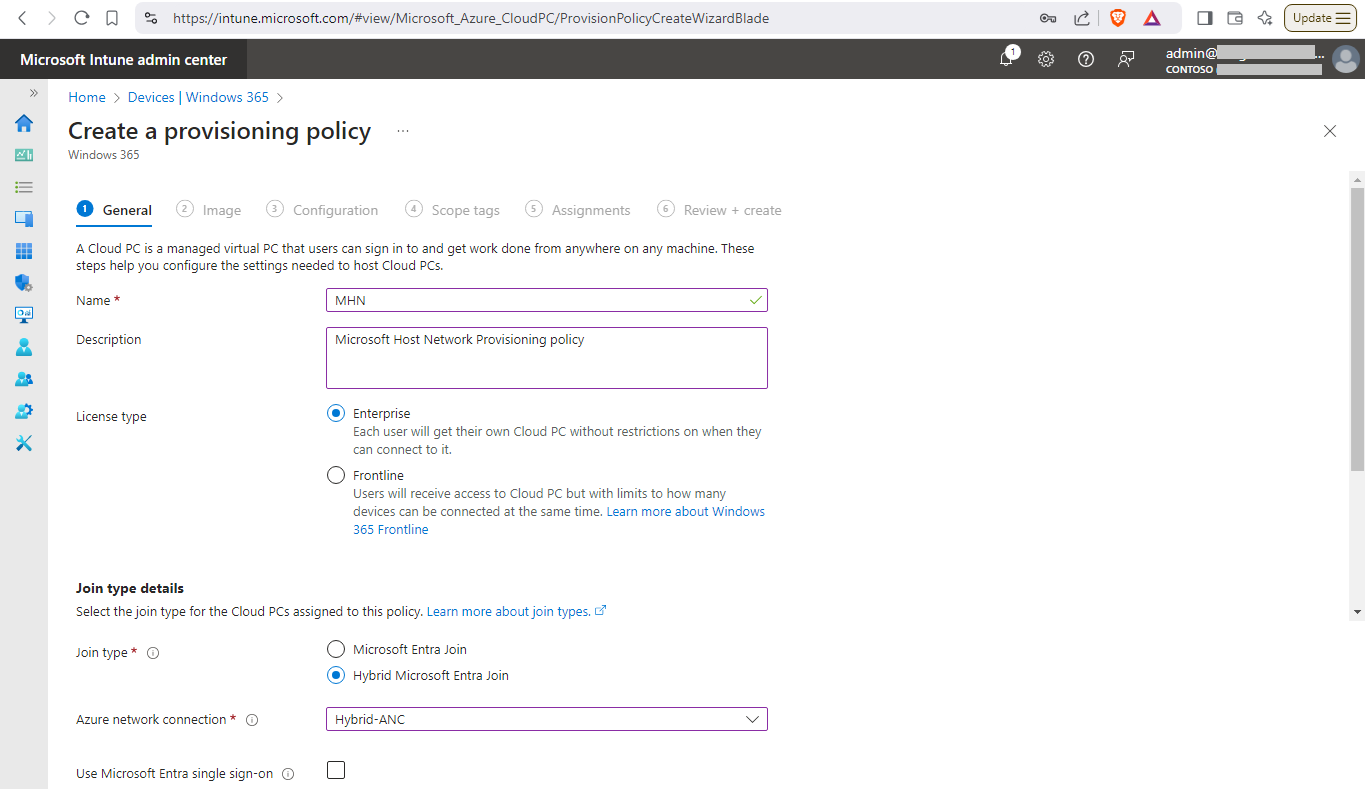The width and height of the screenshot is (1367, 789).
Task: Open Learn more about join types link
Action: click(516, 611)
